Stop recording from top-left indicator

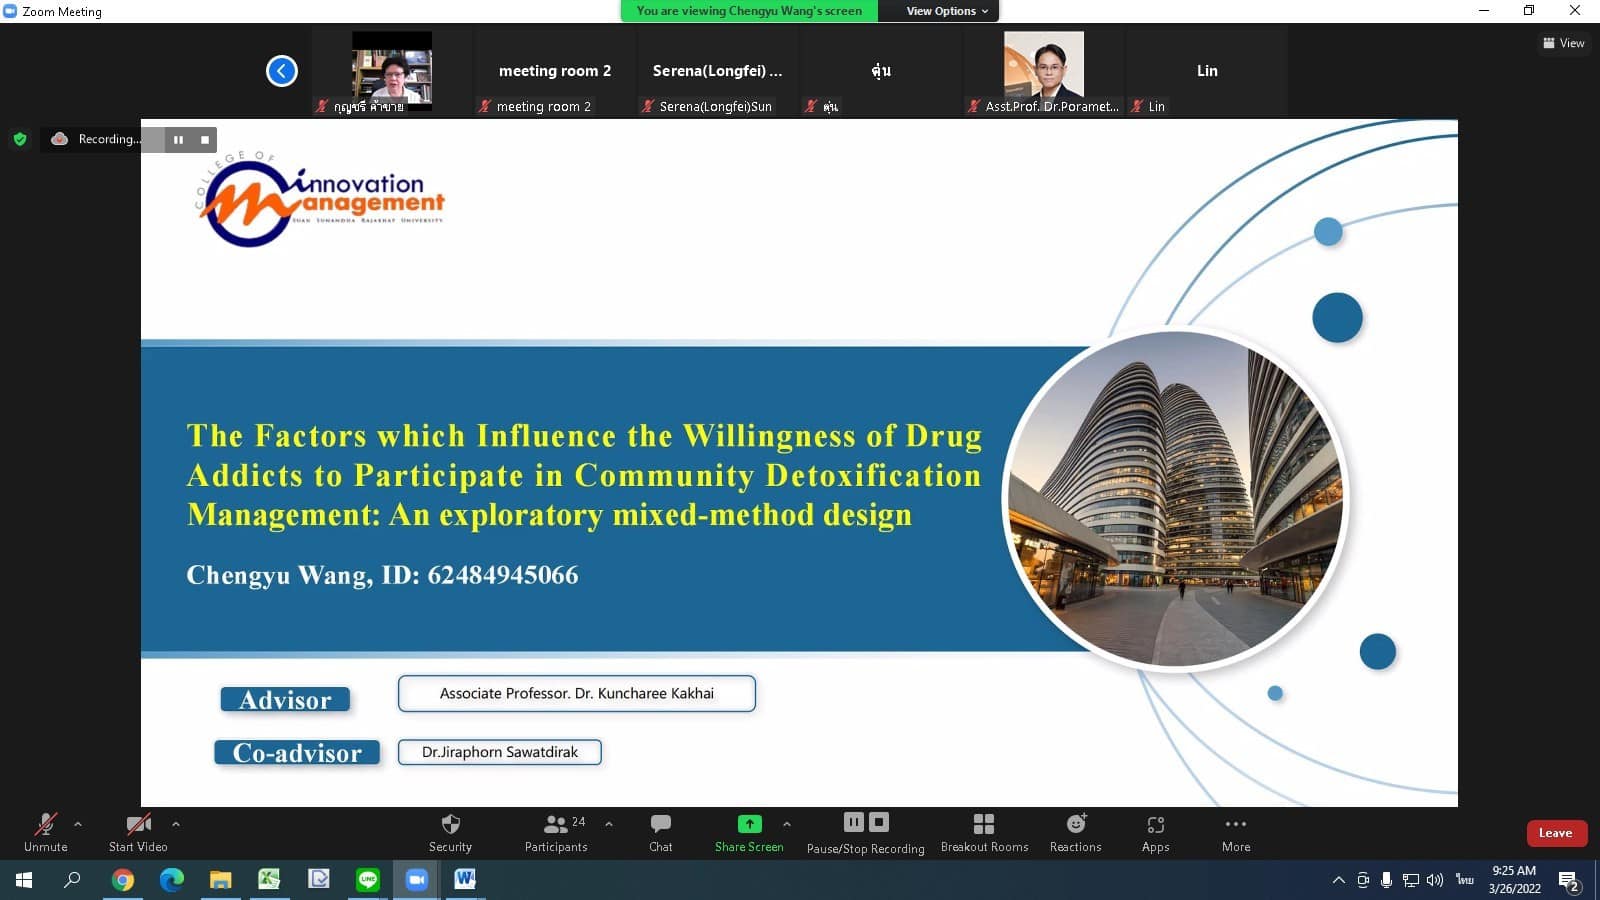(205, 140)
